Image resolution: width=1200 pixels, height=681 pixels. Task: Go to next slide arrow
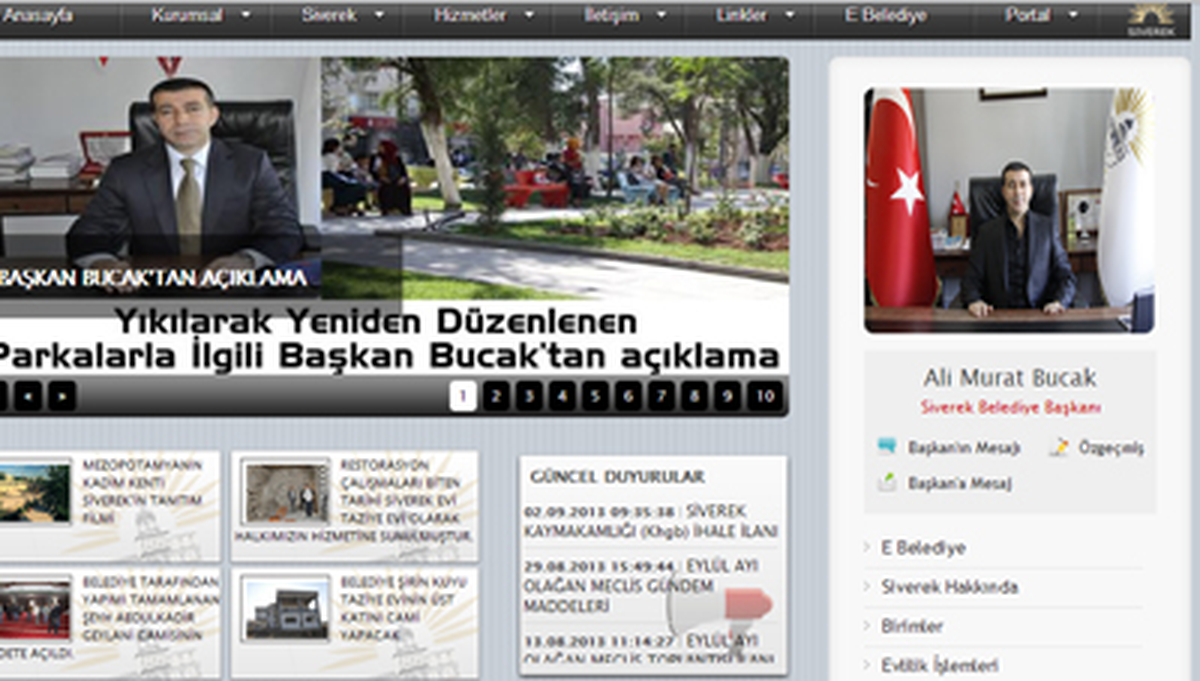[x=62, y=396]
